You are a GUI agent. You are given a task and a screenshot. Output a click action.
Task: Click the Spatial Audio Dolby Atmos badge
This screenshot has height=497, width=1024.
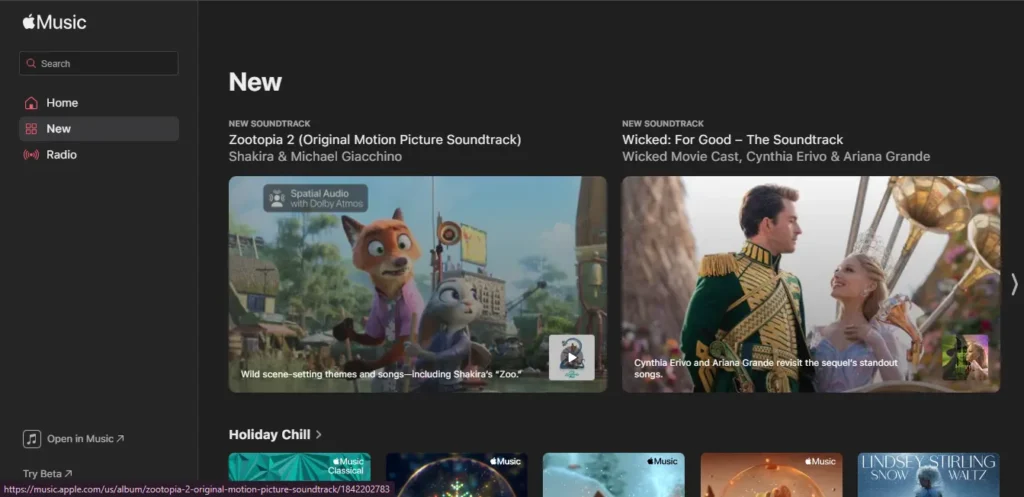[315, 198]
